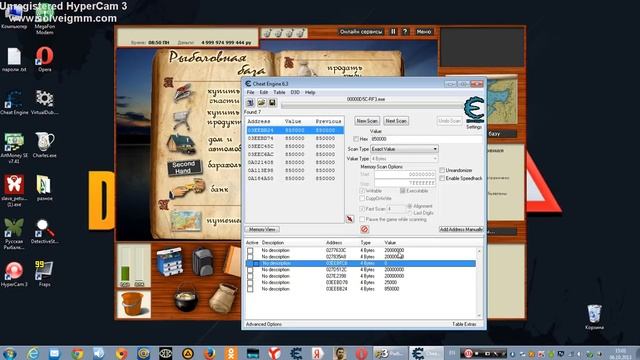Click the house and car icon in game
Image resolution: width=640 pixels, height=360 pixels.
tap(182, 144)
